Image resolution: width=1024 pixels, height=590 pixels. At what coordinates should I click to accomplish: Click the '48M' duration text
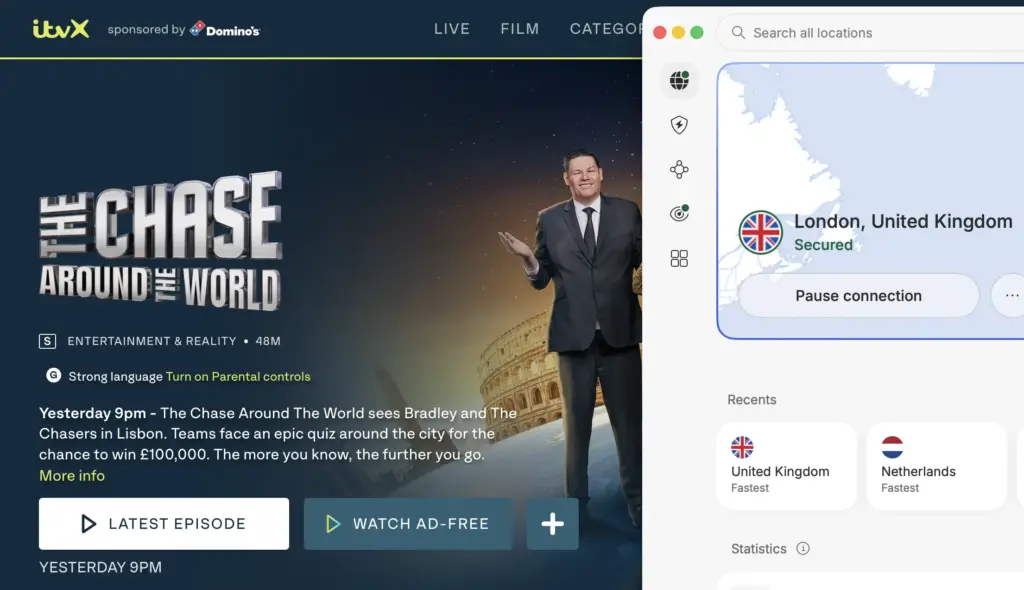click(x=268, y=341)
